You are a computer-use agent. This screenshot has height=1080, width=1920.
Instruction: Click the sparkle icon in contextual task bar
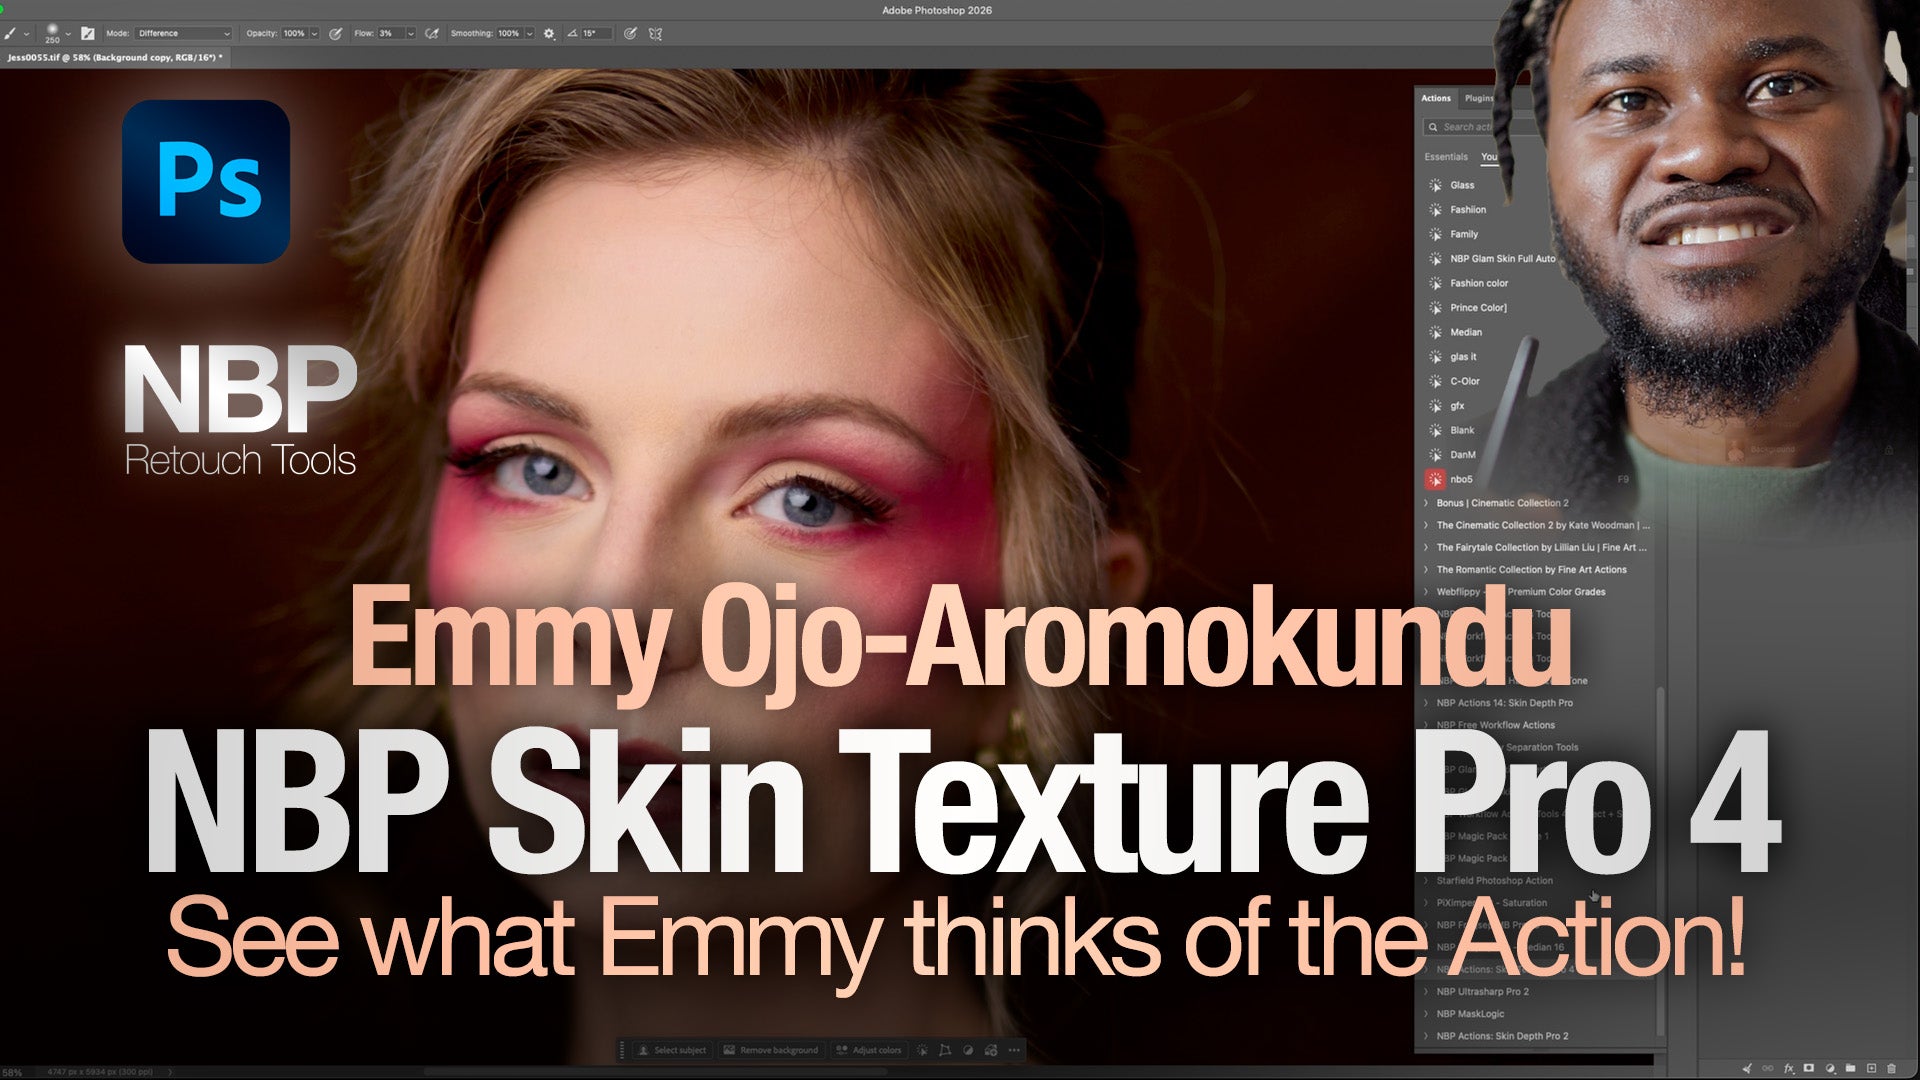click(922, 1050)
